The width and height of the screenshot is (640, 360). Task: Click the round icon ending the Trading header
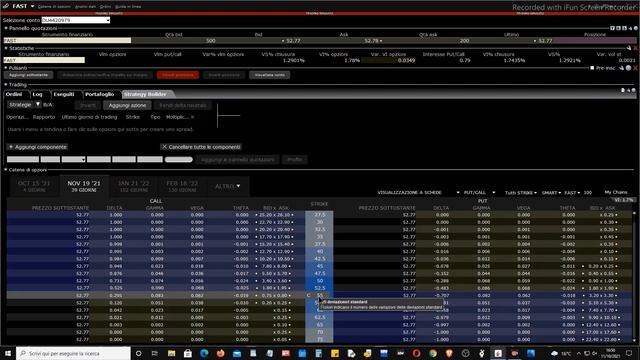pos(633,90)
